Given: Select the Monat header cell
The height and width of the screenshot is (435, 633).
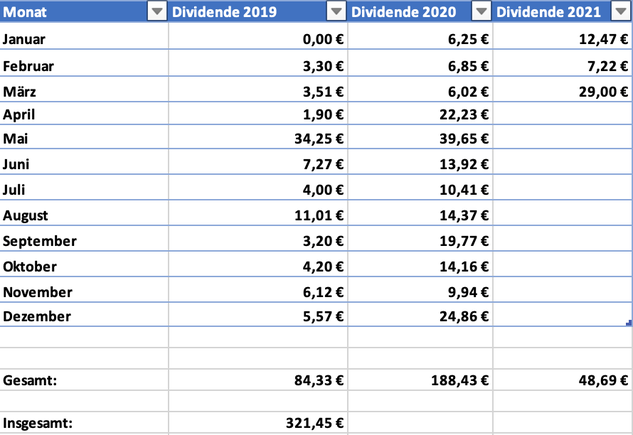Looking at the screenshot, I should point(84,11).
